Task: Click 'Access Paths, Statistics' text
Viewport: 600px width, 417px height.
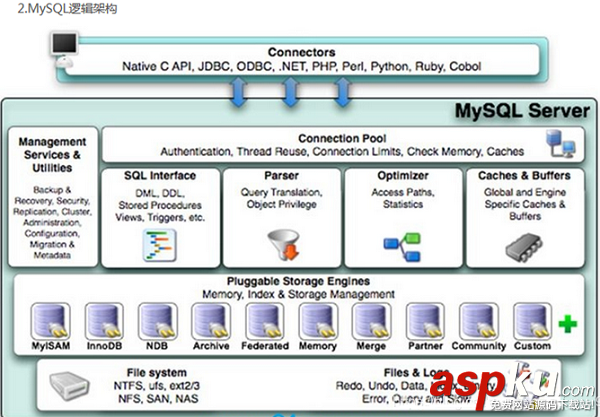Action: [x=403, y=198]
